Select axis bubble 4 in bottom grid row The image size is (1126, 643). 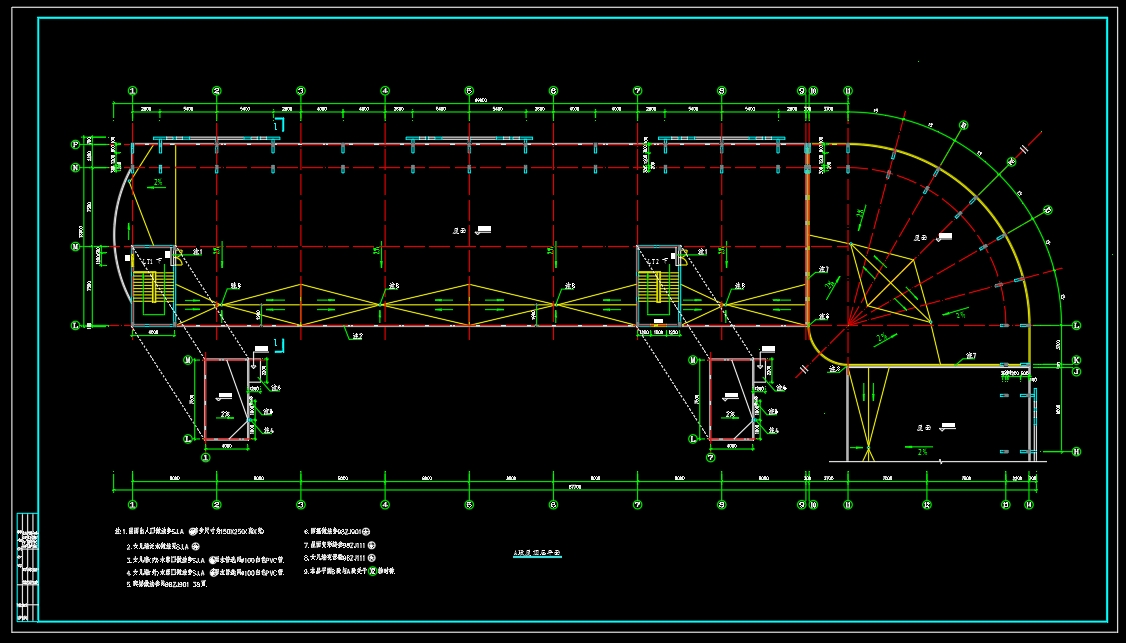[x=385, y=505]
